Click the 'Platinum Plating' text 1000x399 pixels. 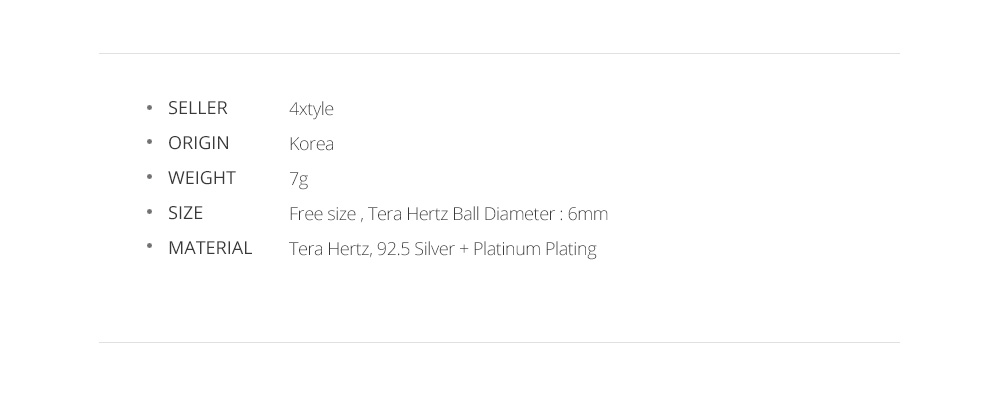pos(534,249)
